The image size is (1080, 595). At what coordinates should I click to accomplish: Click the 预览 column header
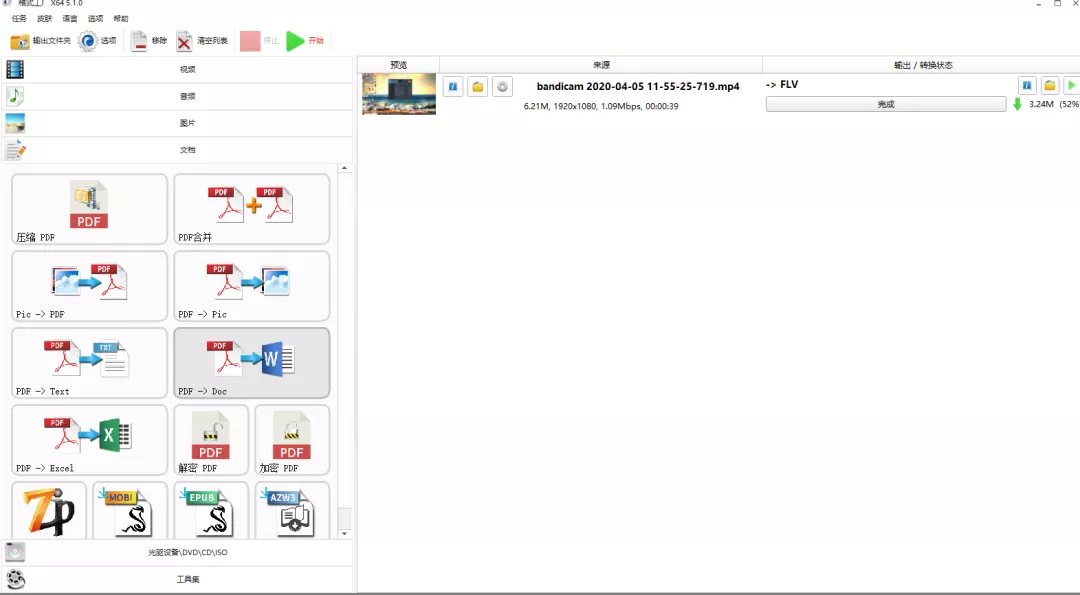coord(399,65)
